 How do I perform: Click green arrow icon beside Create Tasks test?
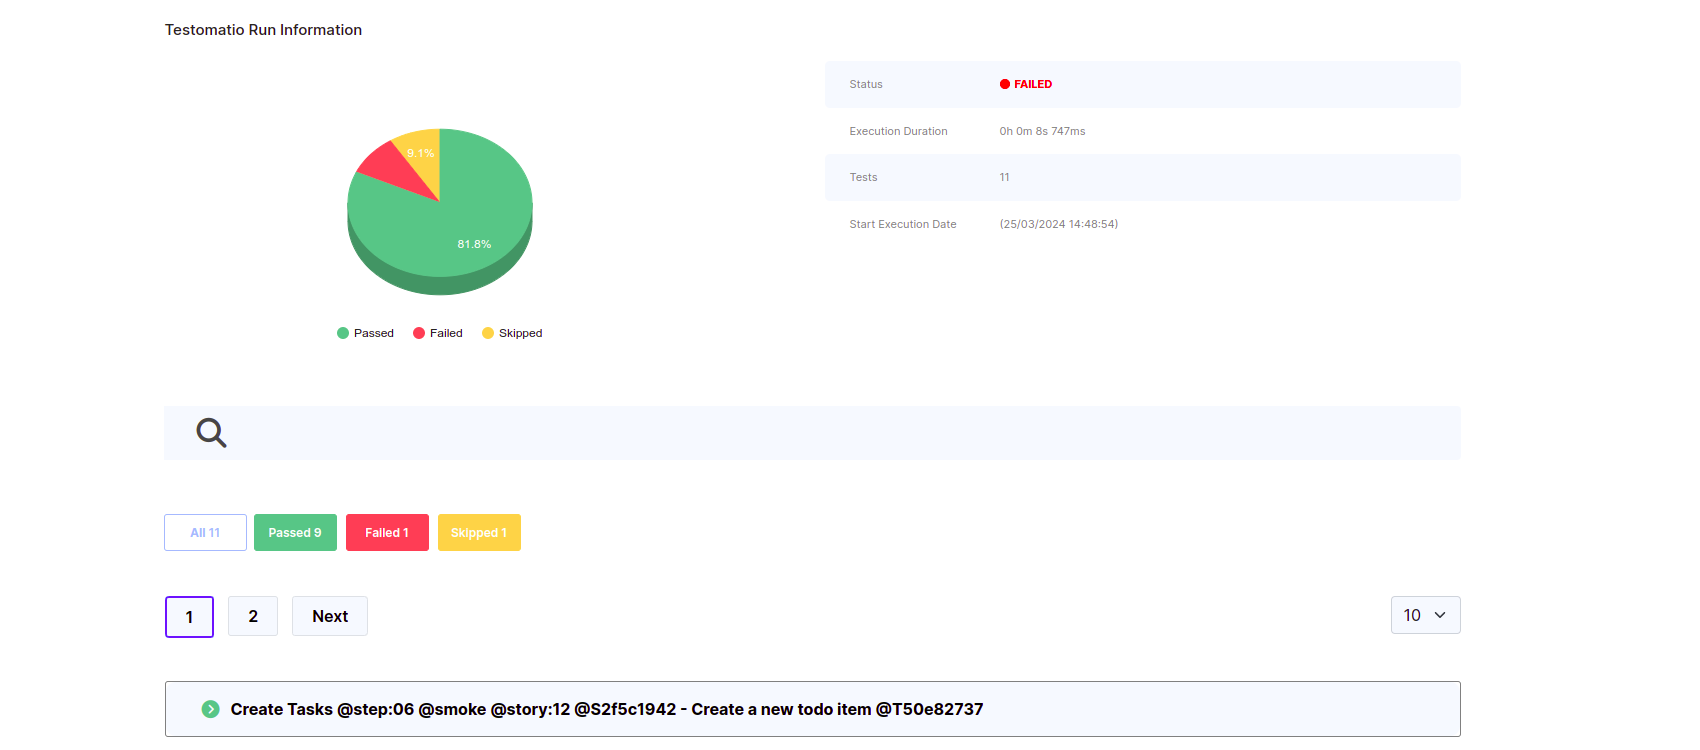coord(210,709)
